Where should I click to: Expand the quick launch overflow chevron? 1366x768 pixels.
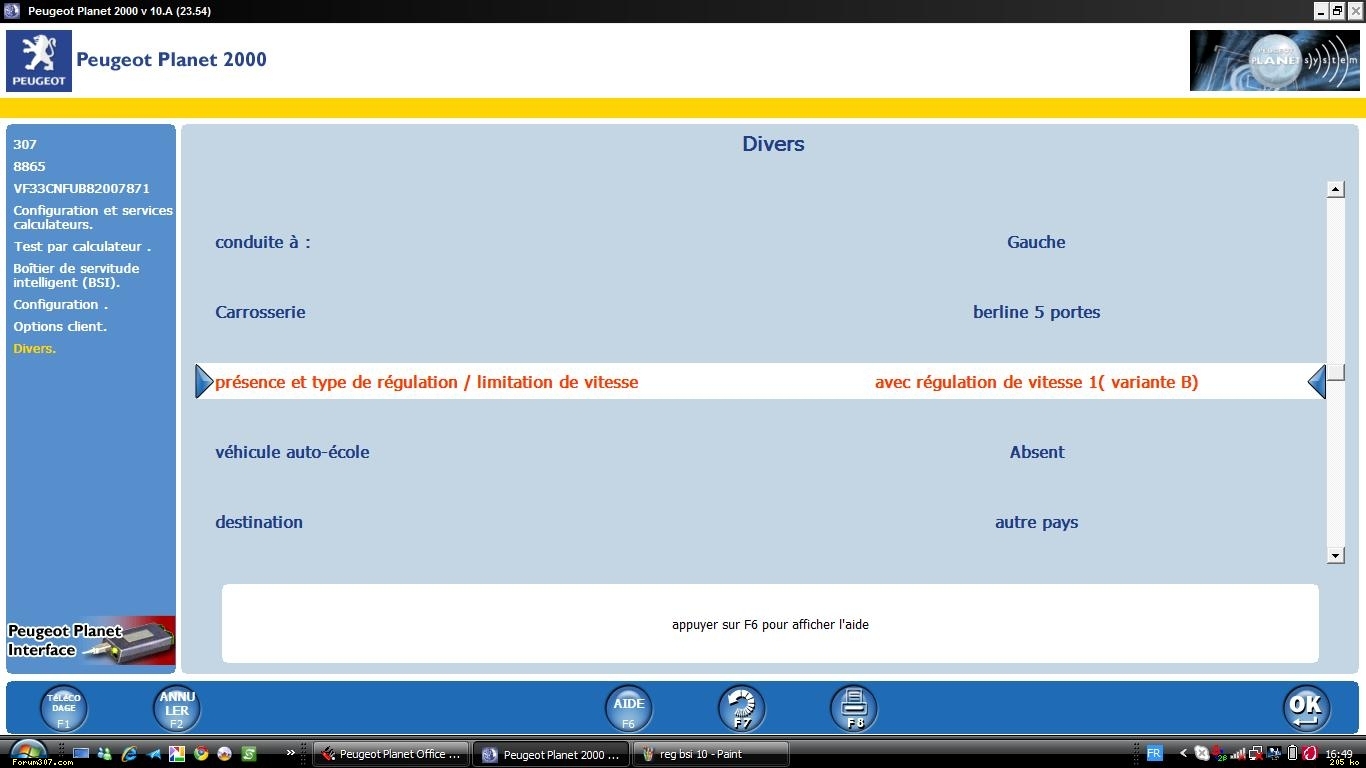[x=291, y=753]
